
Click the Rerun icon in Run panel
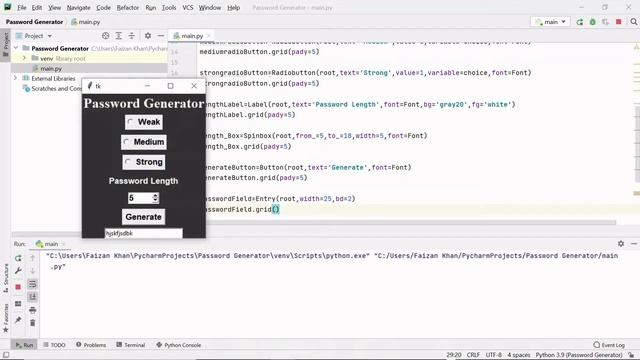click(18, 258)
